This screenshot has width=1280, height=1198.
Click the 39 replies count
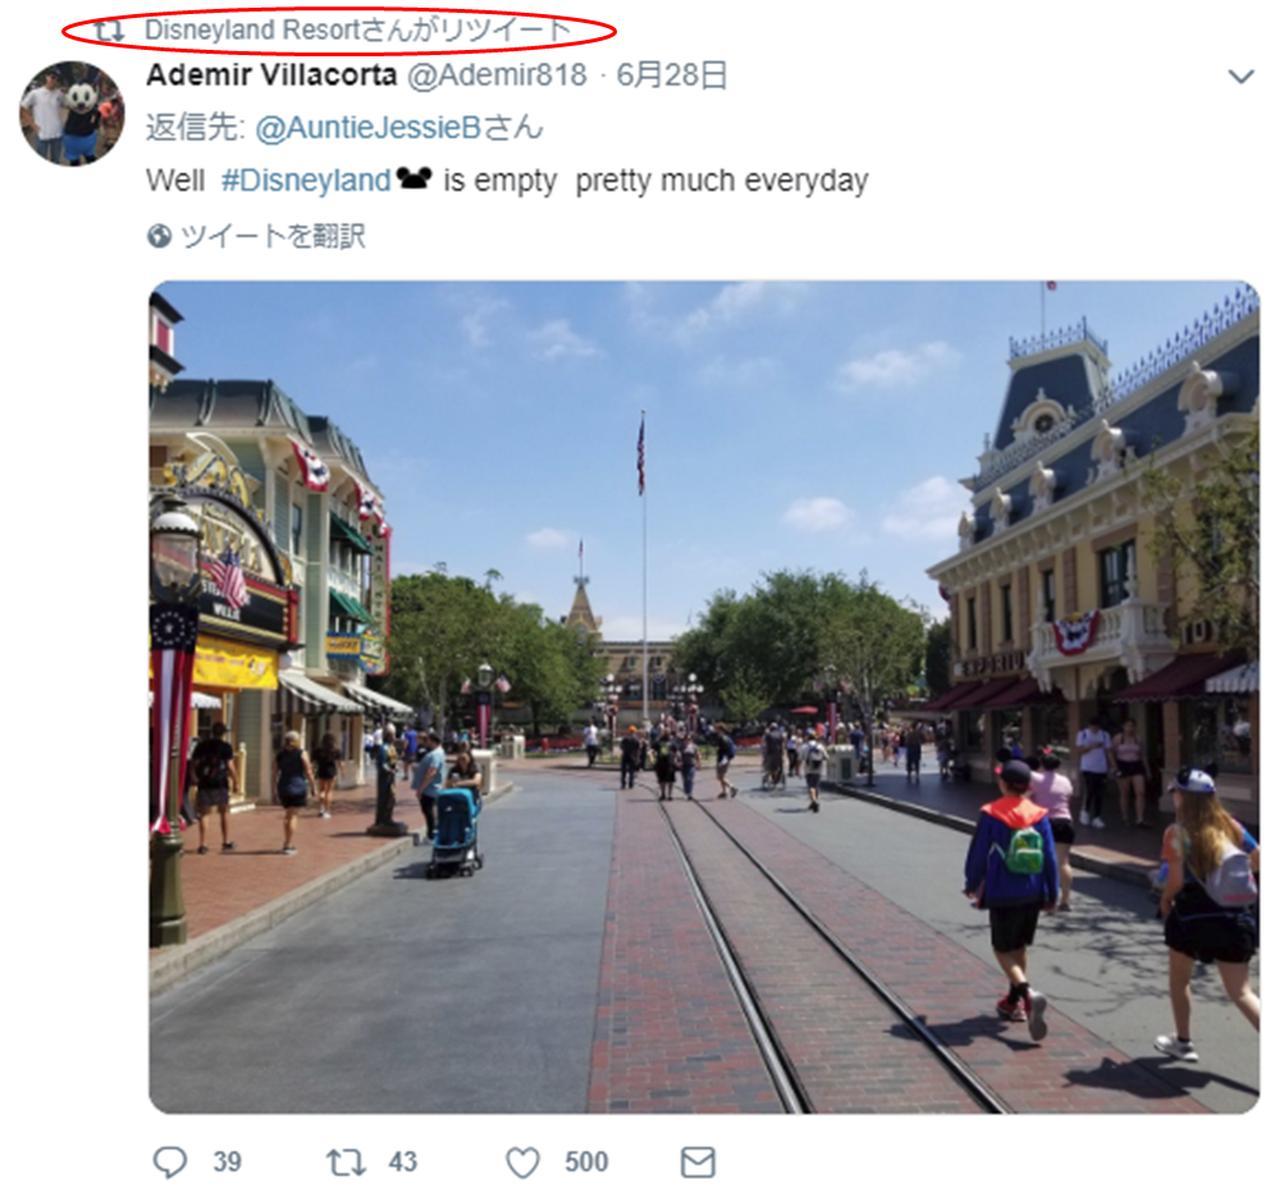click(227, 1162)
